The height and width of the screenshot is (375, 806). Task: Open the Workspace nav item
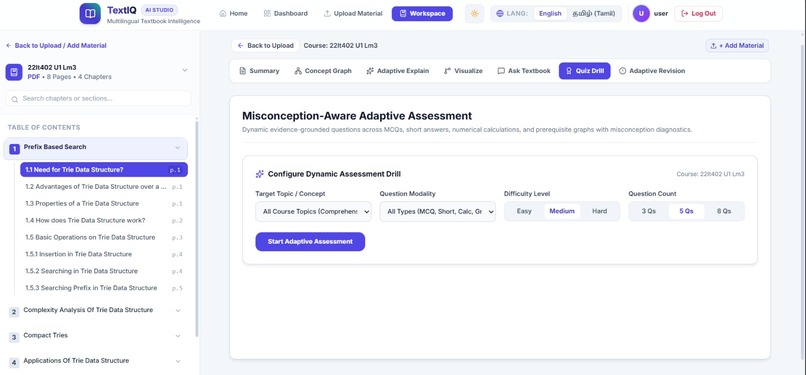pos(422,13)
